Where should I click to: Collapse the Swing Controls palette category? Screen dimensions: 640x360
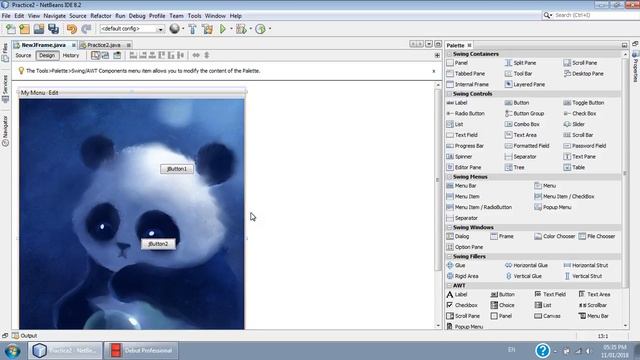pos(449,94)
